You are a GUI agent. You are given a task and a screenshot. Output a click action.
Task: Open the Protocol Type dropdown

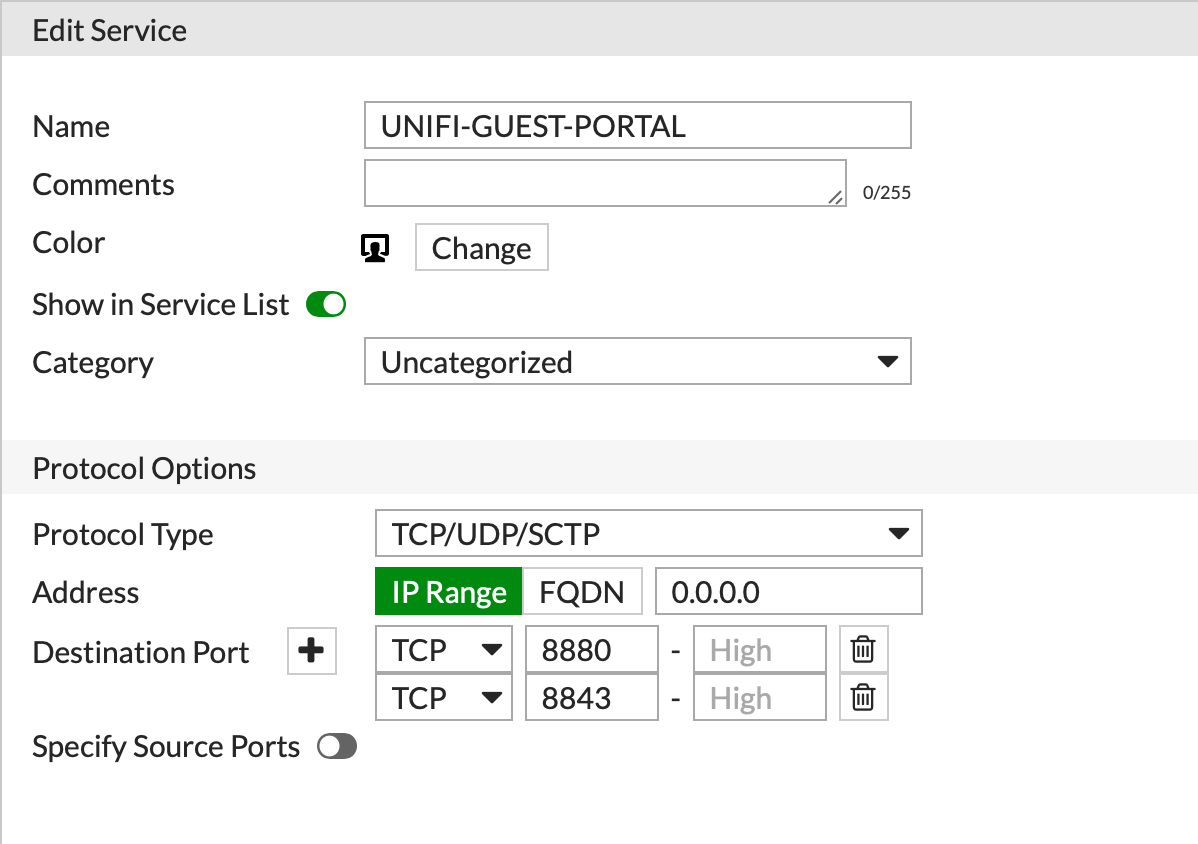tap(649, 533)
